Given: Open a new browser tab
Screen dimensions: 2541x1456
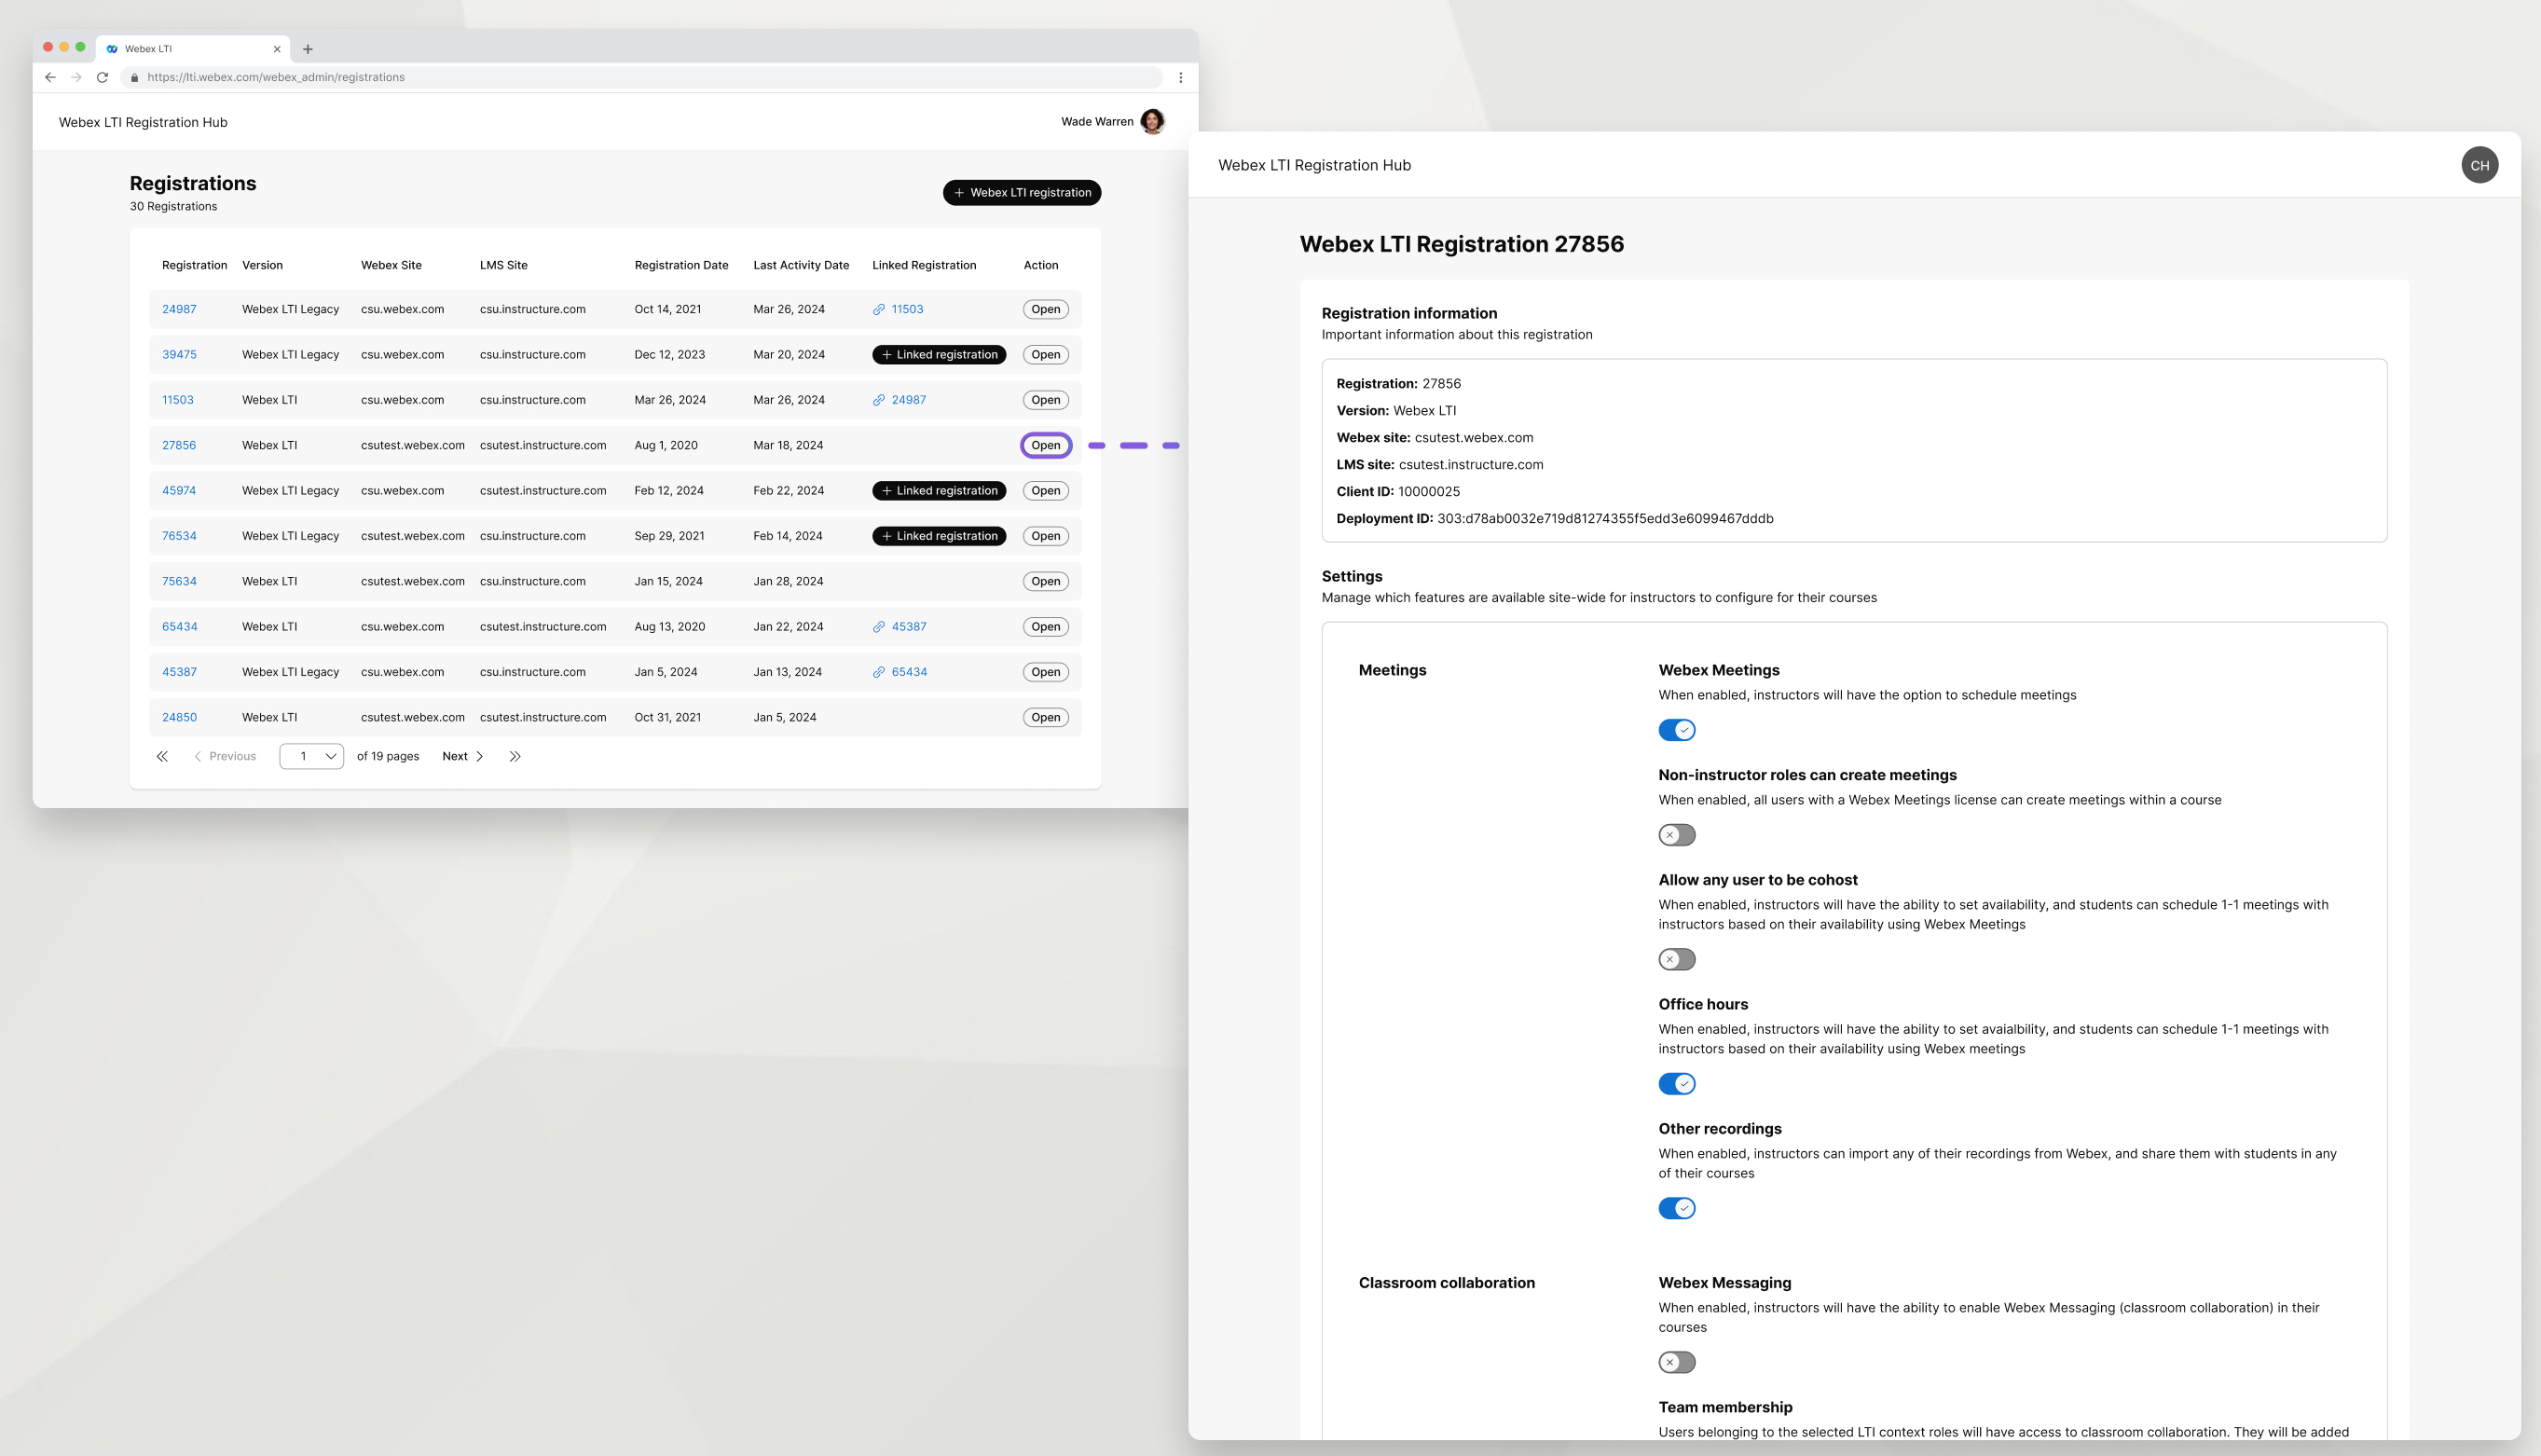Looking at the screenshot, I should coord(308,49).
